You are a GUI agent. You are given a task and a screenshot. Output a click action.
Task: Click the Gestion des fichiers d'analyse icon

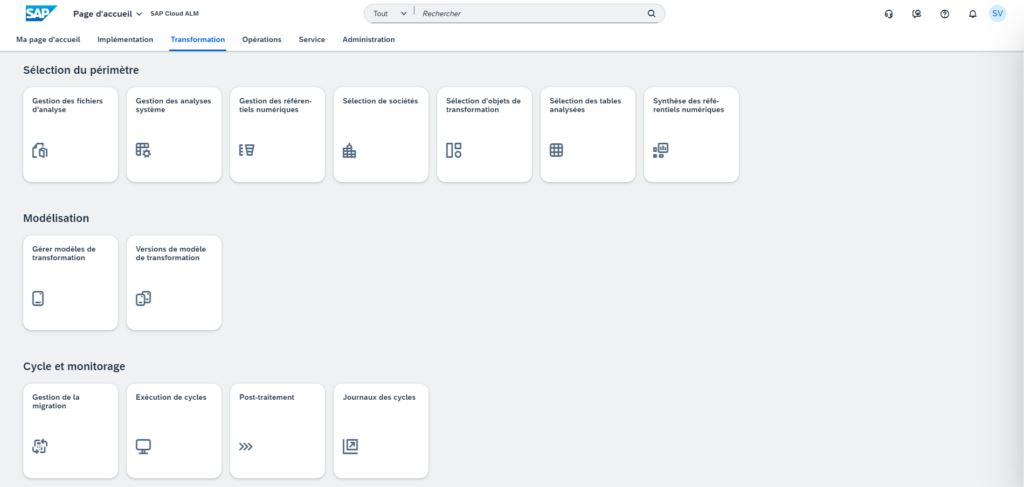click(40, 151)
